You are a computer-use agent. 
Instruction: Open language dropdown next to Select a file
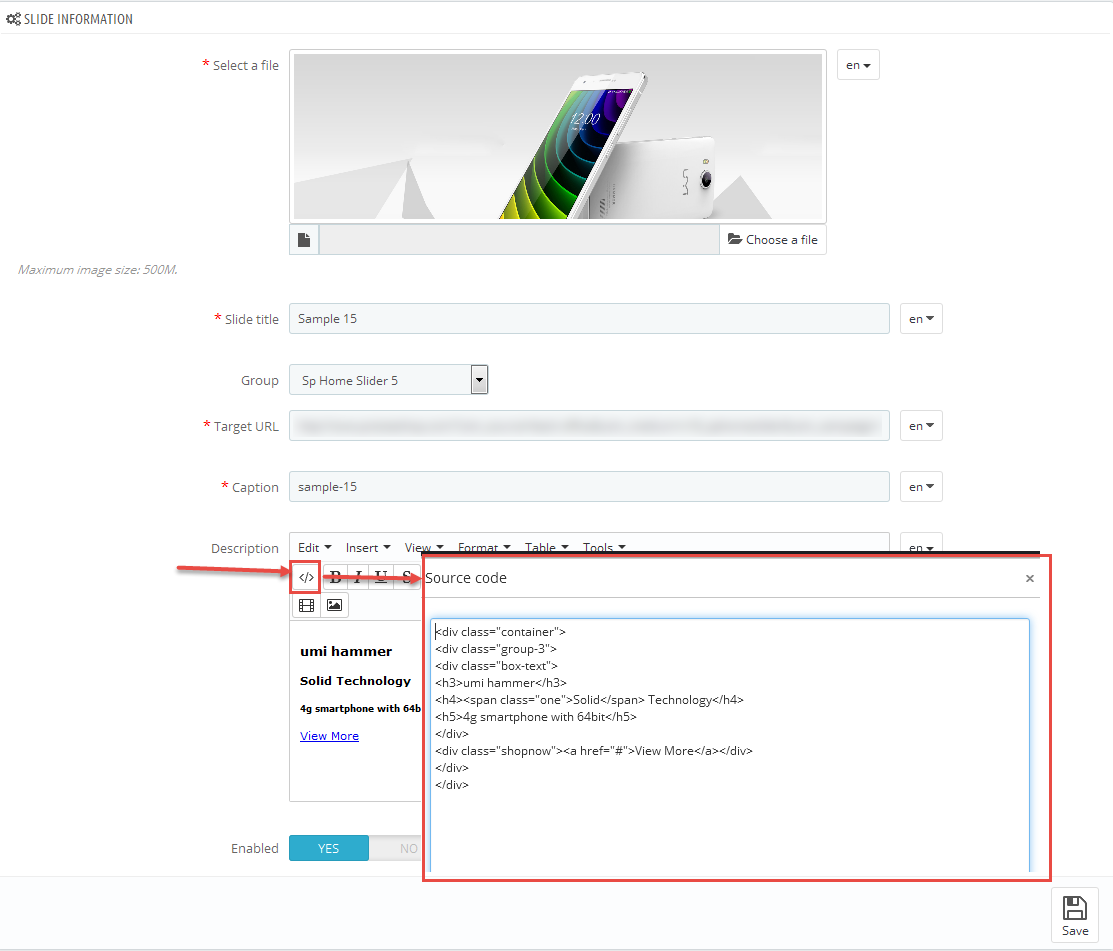pyautogui.click(x=858, y=65)
